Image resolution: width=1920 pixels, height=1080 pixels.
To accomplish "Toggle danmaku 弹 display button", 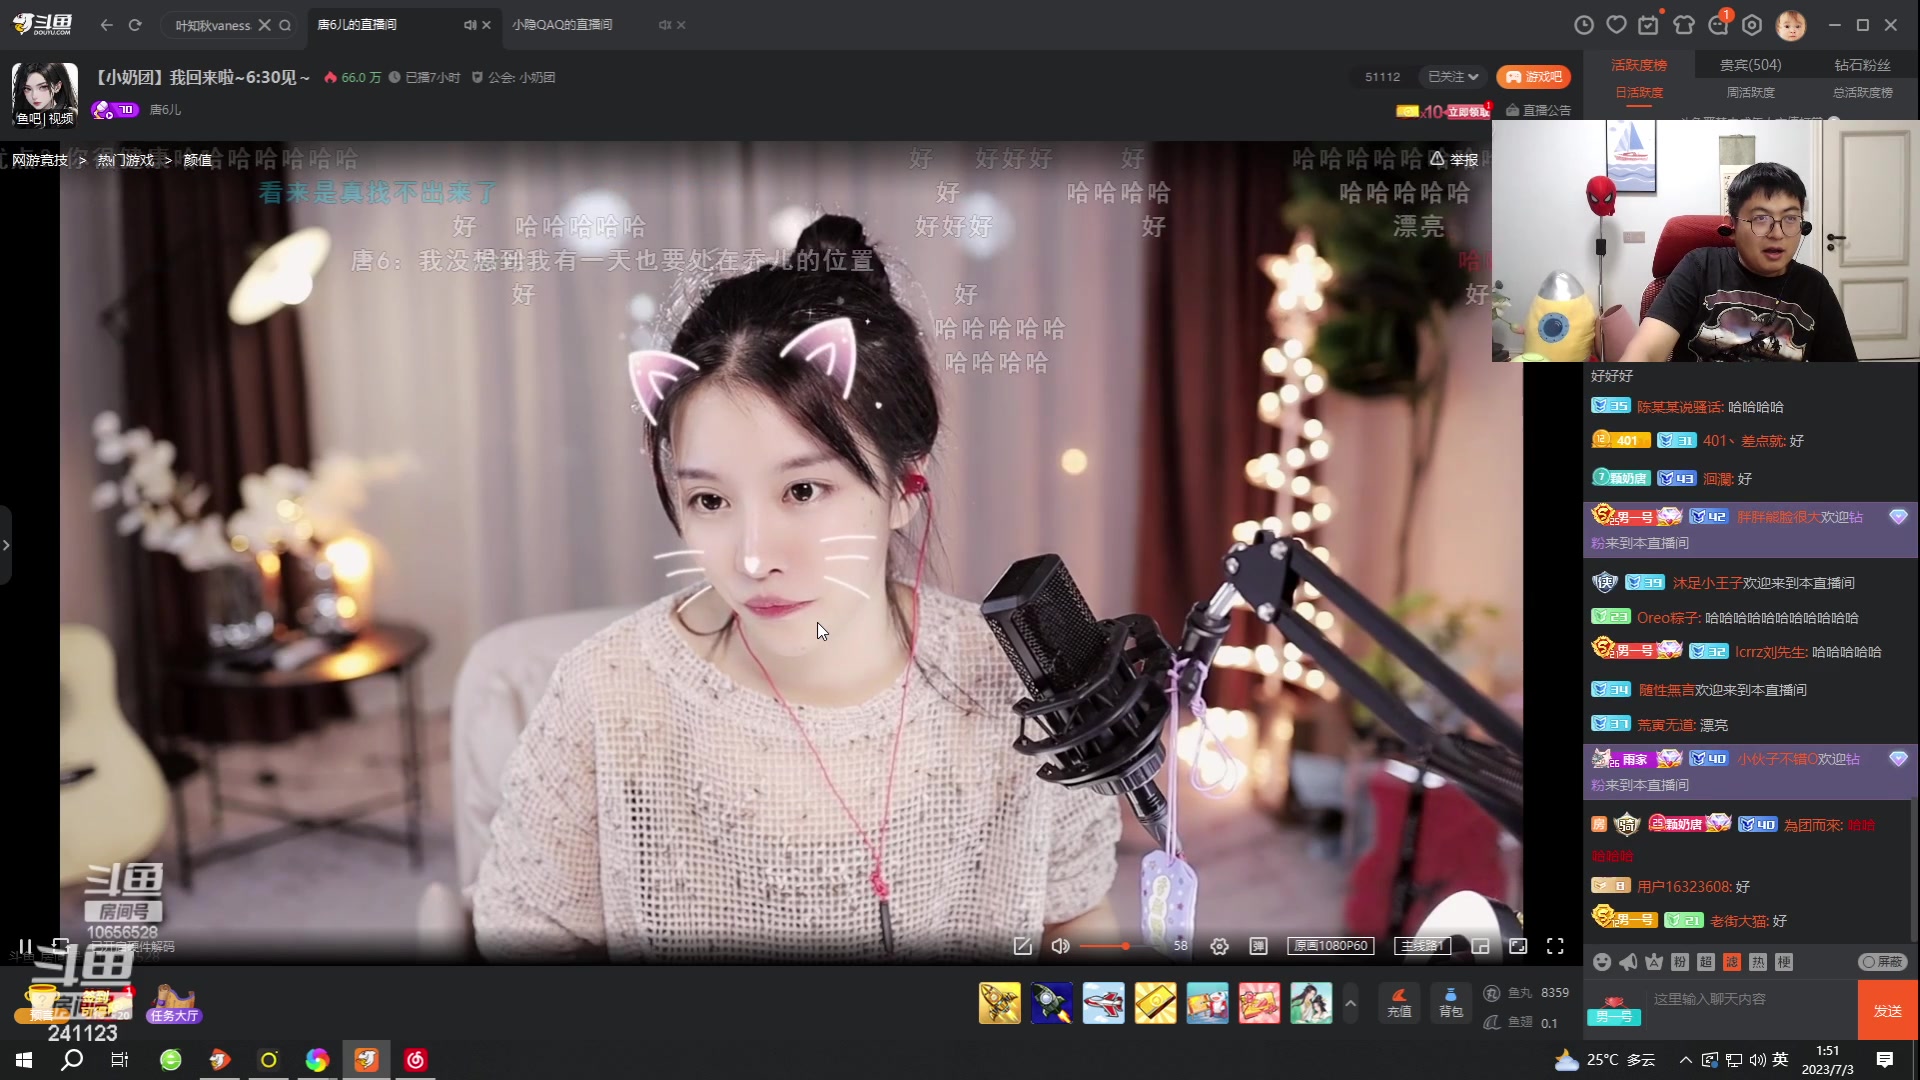I will (1259, 946).
